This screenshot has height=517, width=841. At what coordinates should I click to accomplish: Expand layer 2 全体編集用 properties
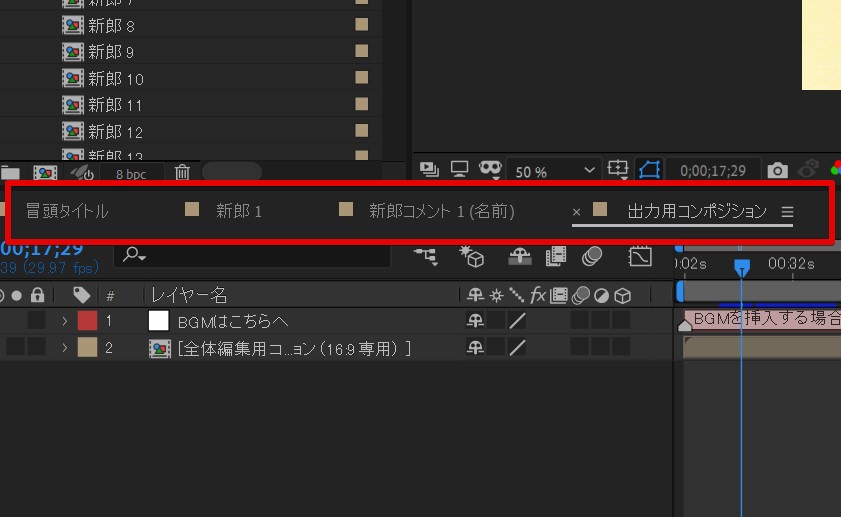(64, 348)
